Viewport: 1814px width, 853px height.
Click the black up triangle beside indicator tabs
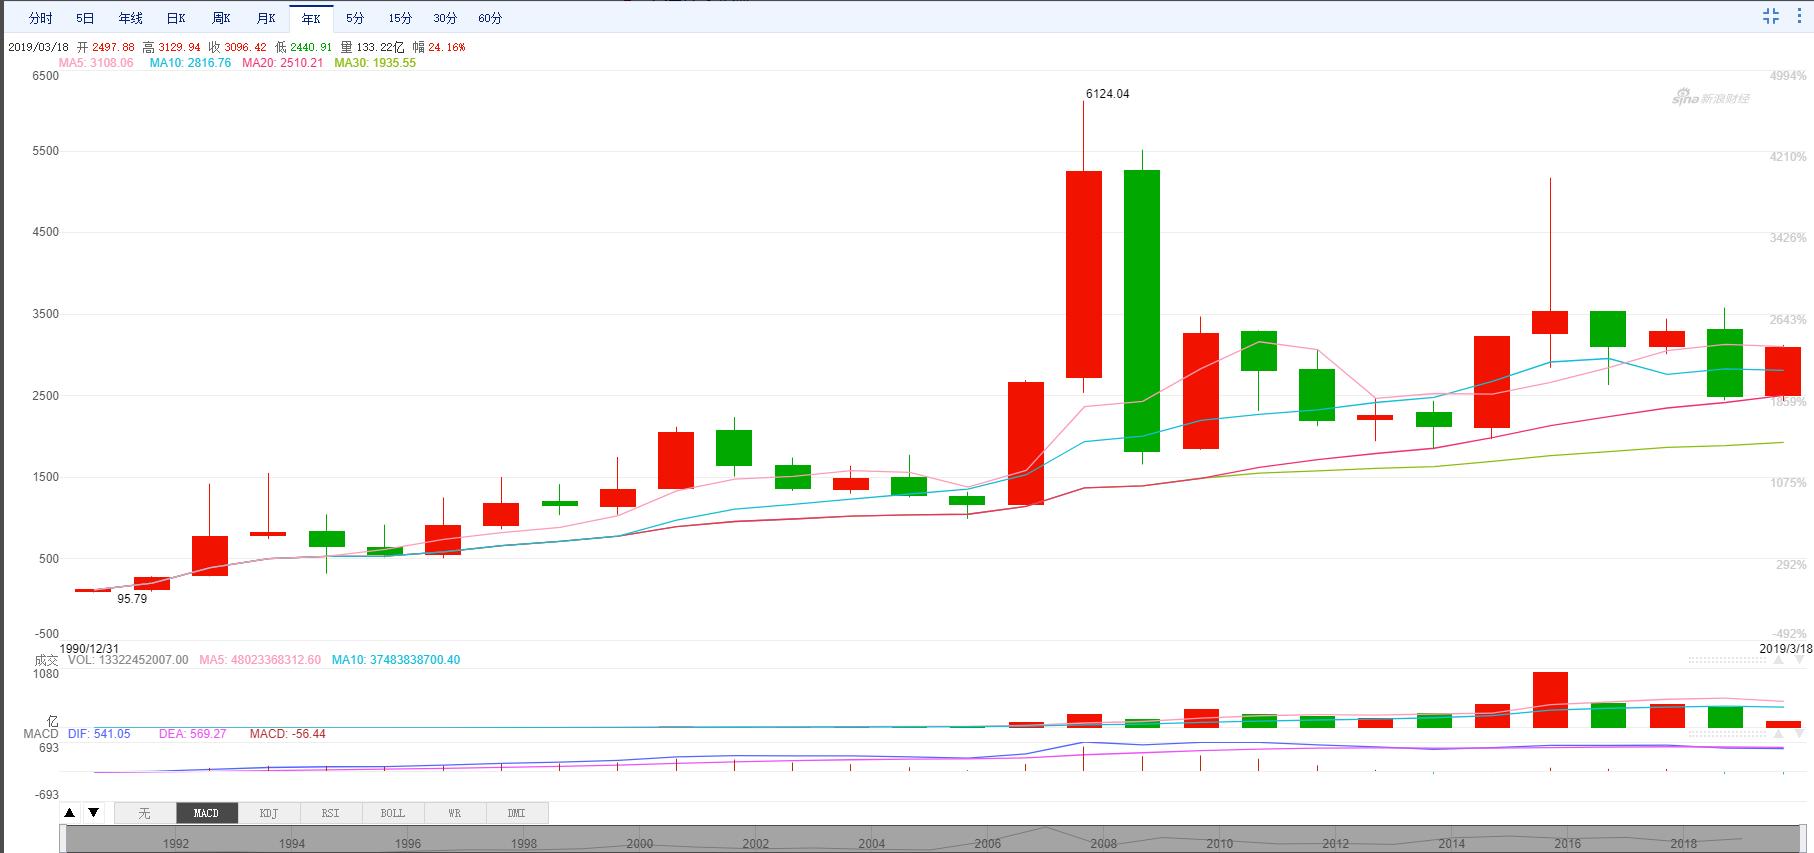tap(70, 813)
